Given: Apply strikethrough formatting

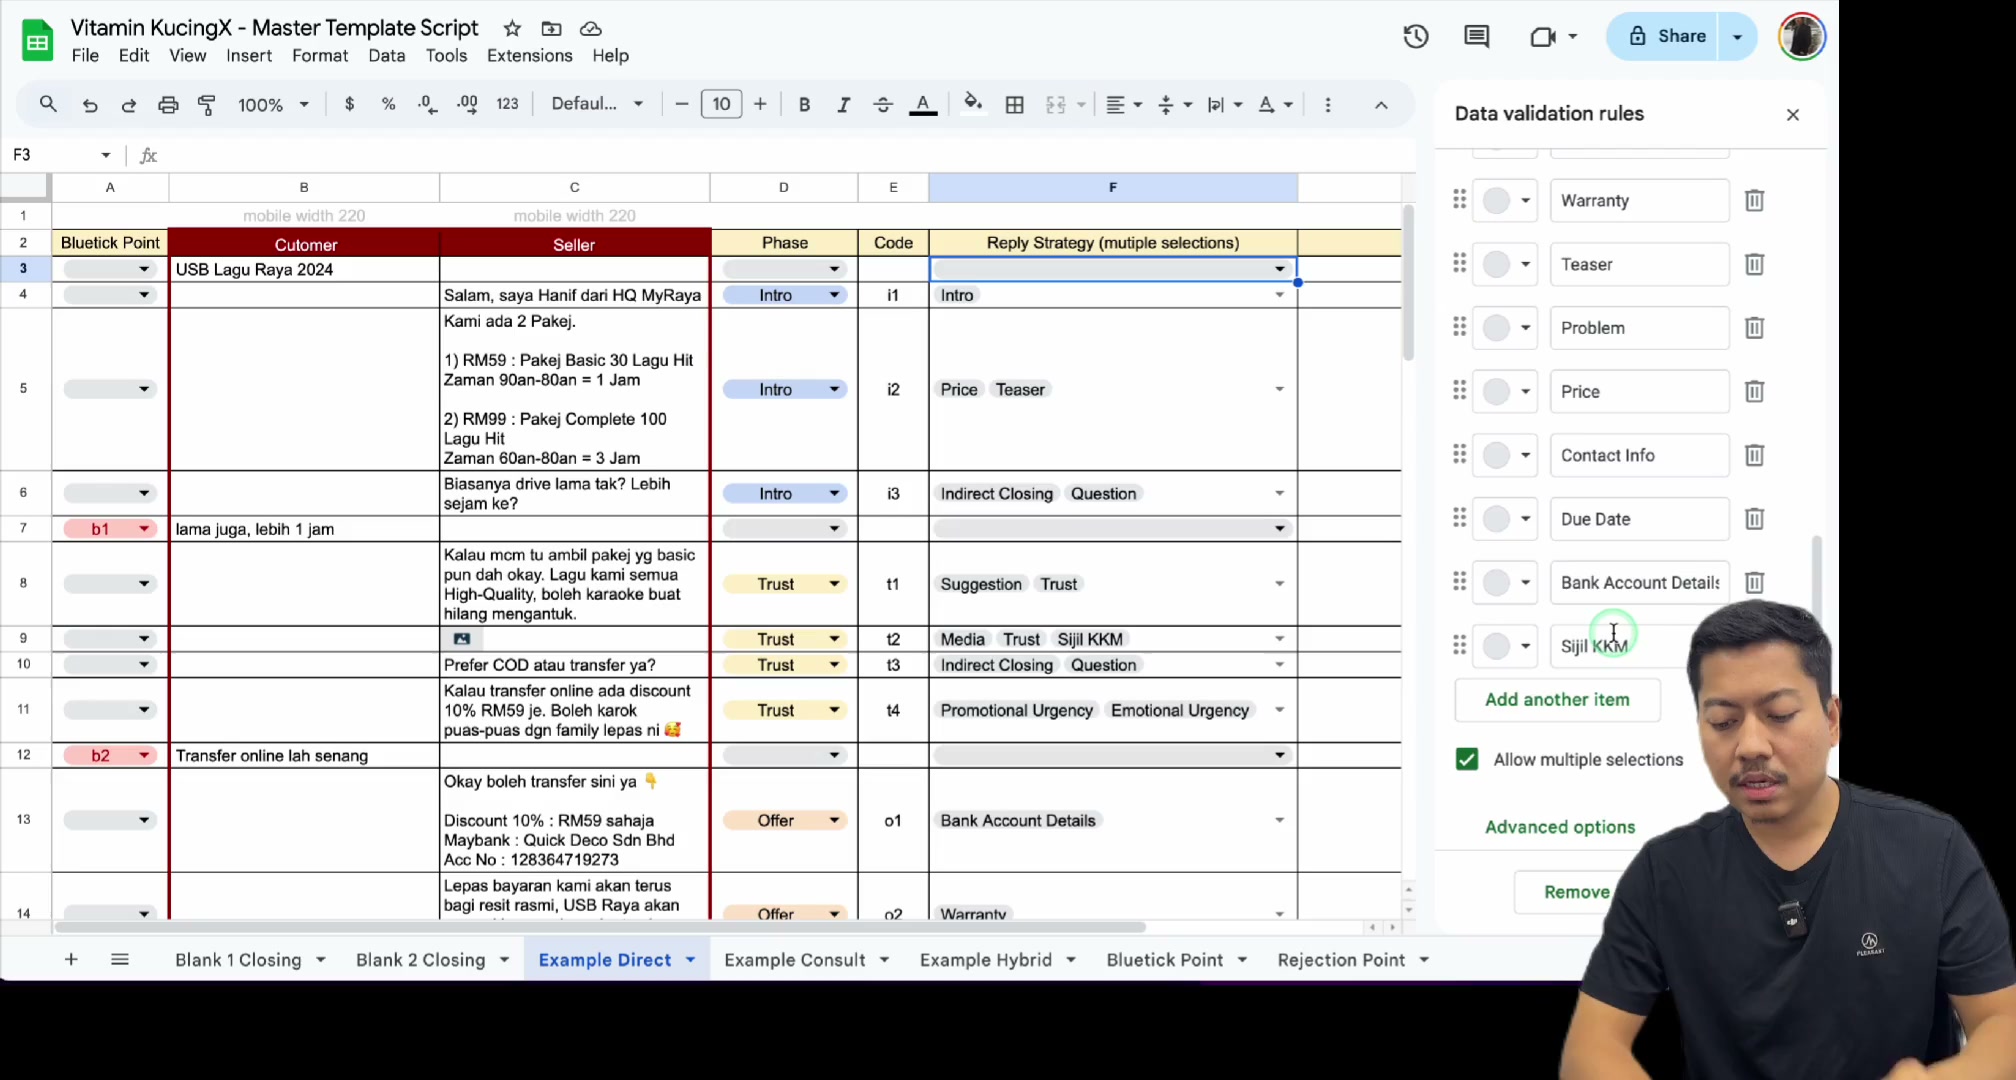Looking at the screenshot, I should (x=882, y=104).
